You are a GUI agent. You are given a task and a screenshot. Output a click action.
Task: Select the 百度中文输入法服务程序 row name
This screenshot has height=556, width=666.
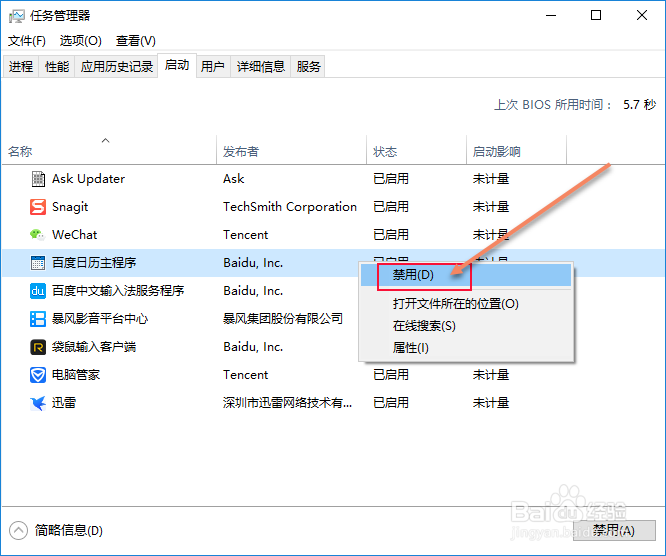click(x=118, y=291)
